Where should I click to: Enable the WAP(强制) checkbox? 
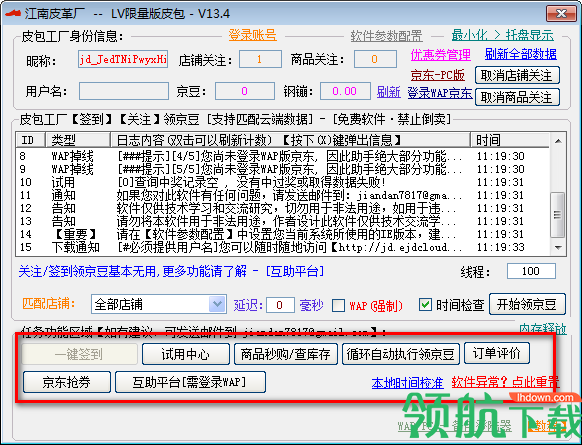pos(338,306)
